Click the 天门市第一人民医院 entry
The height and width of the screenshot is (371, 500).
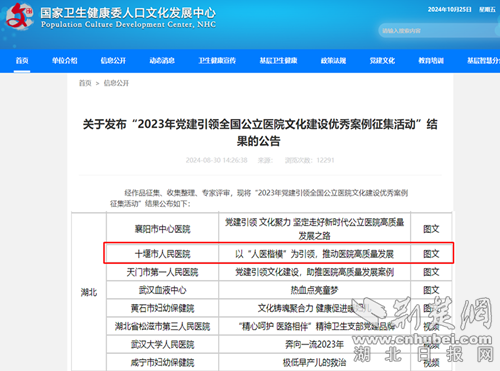click(x=162, y=272)
